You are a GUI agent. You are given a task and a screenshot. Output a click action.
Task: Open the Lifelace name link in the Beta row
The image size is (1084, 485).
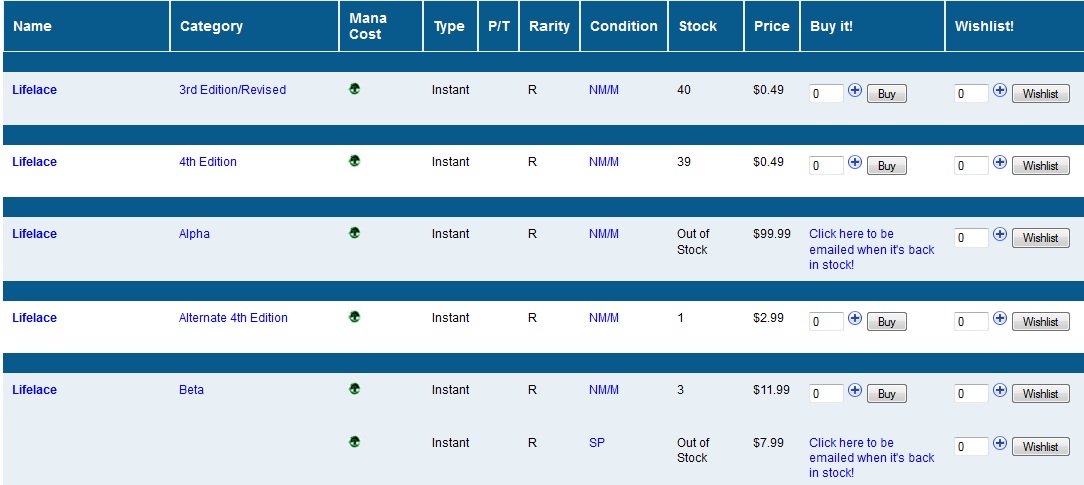34,390
